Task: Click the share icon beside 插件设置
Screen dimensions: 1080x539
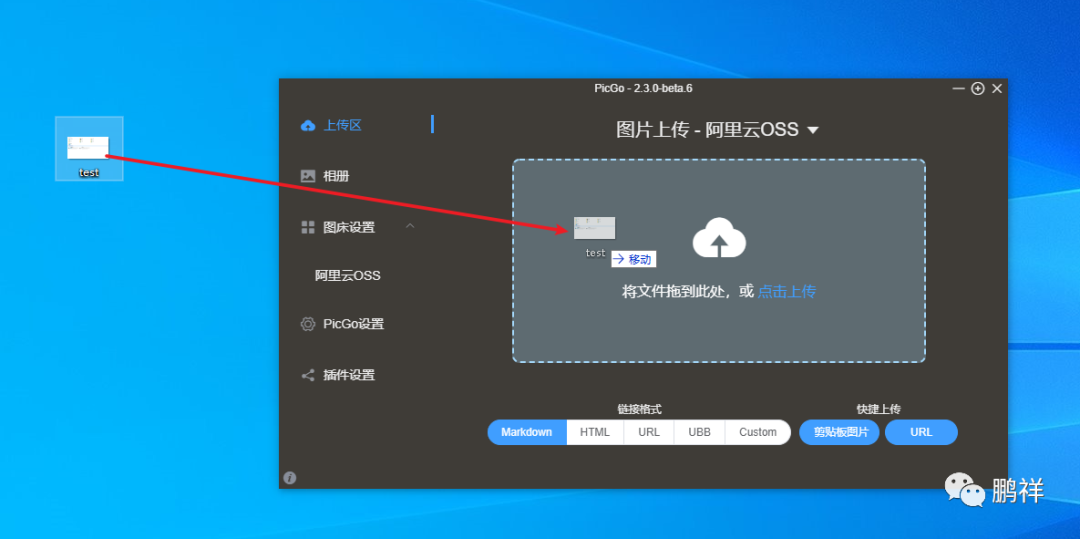Action: (308, 375)
